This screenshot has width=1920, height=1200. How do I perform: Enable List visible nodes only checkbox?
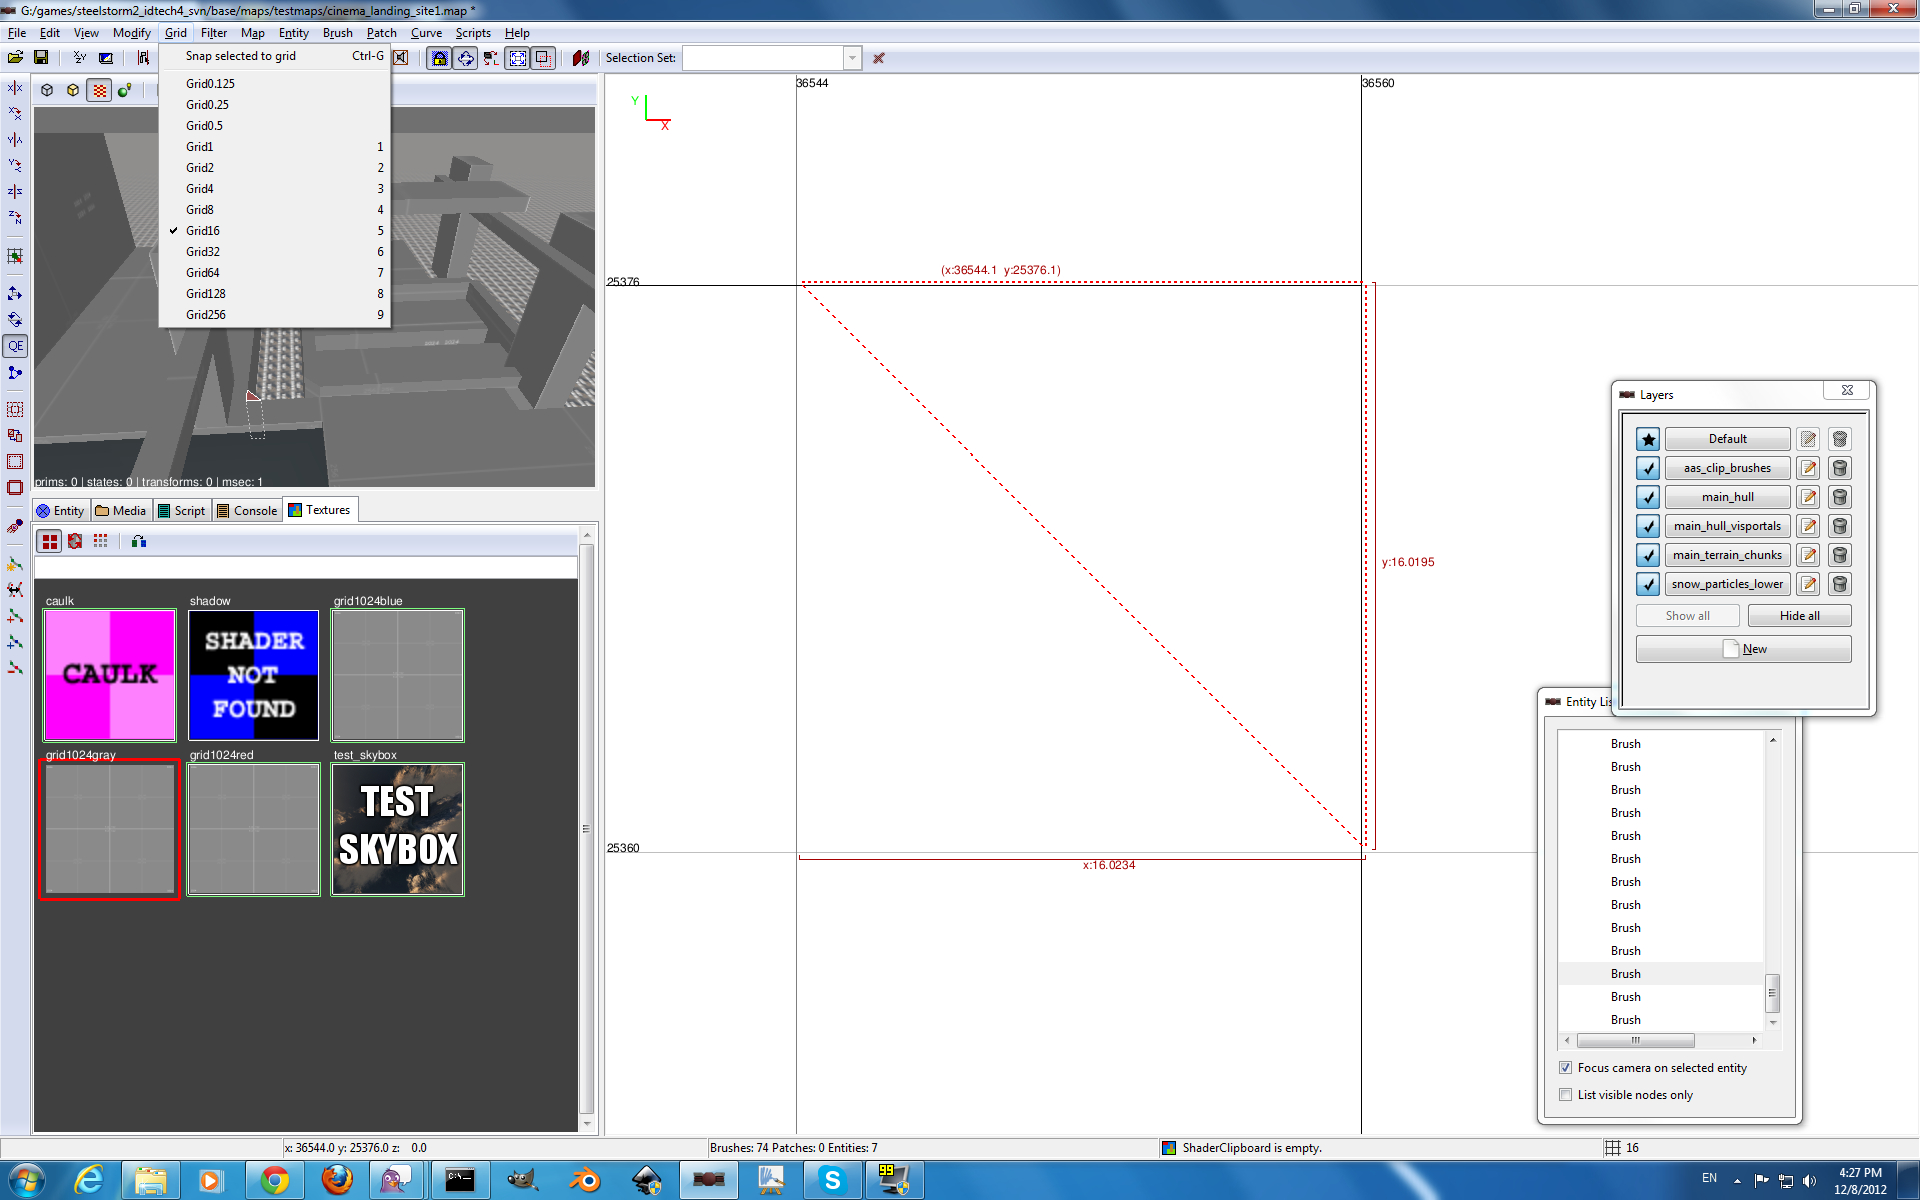pyautogui.click(x=1565, y=1095)
